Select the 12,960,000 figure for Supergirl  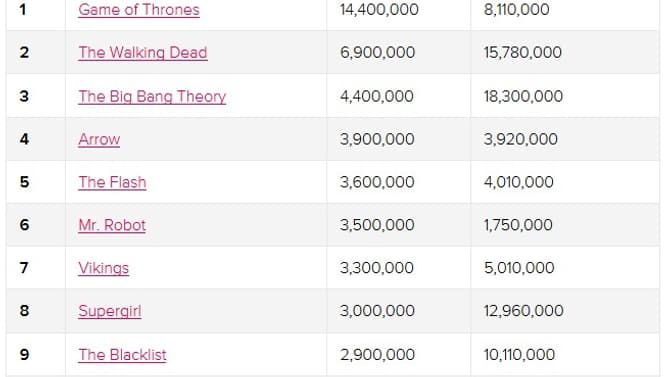point(523,311)
